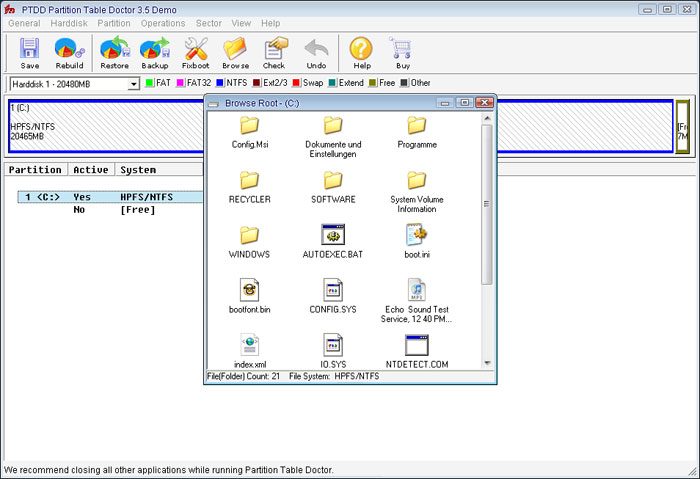Image resolution: width=700 pixels, height=479 pixels.
Task: Select the boot.ini file
Action: (x=417, y=242)
